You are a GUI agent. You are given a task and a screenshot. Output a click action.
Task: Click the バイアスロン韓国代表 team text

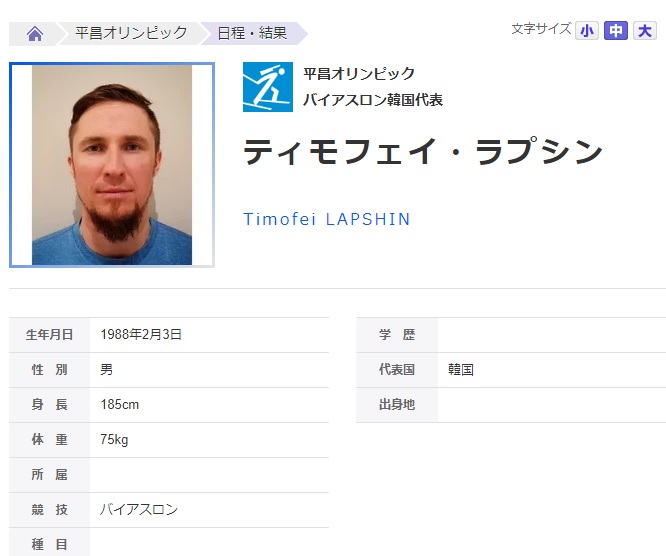pos(373,100)
